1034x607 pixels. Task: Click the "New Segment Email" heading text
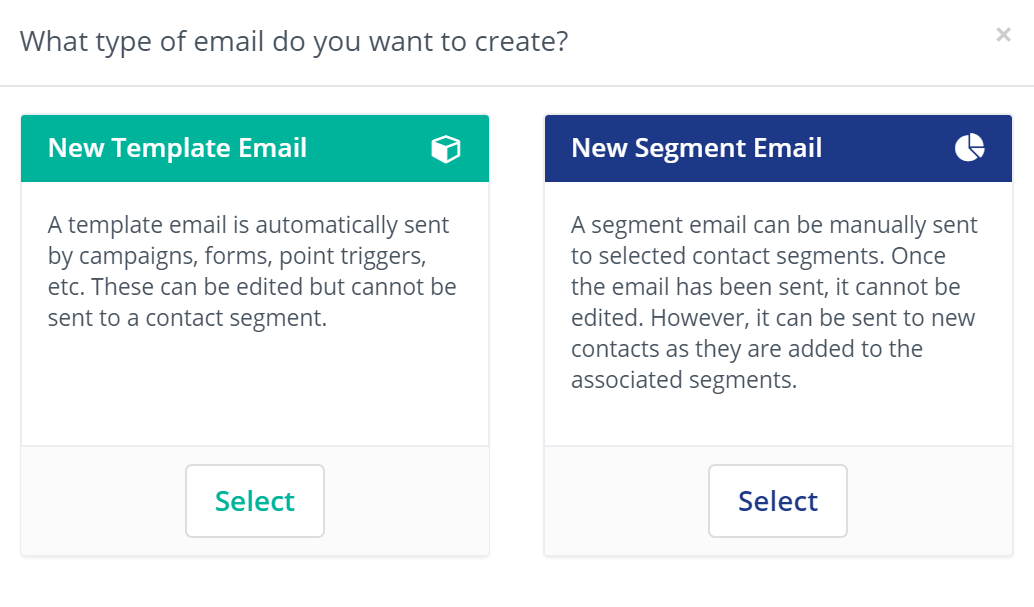click(x=696, y=148)
